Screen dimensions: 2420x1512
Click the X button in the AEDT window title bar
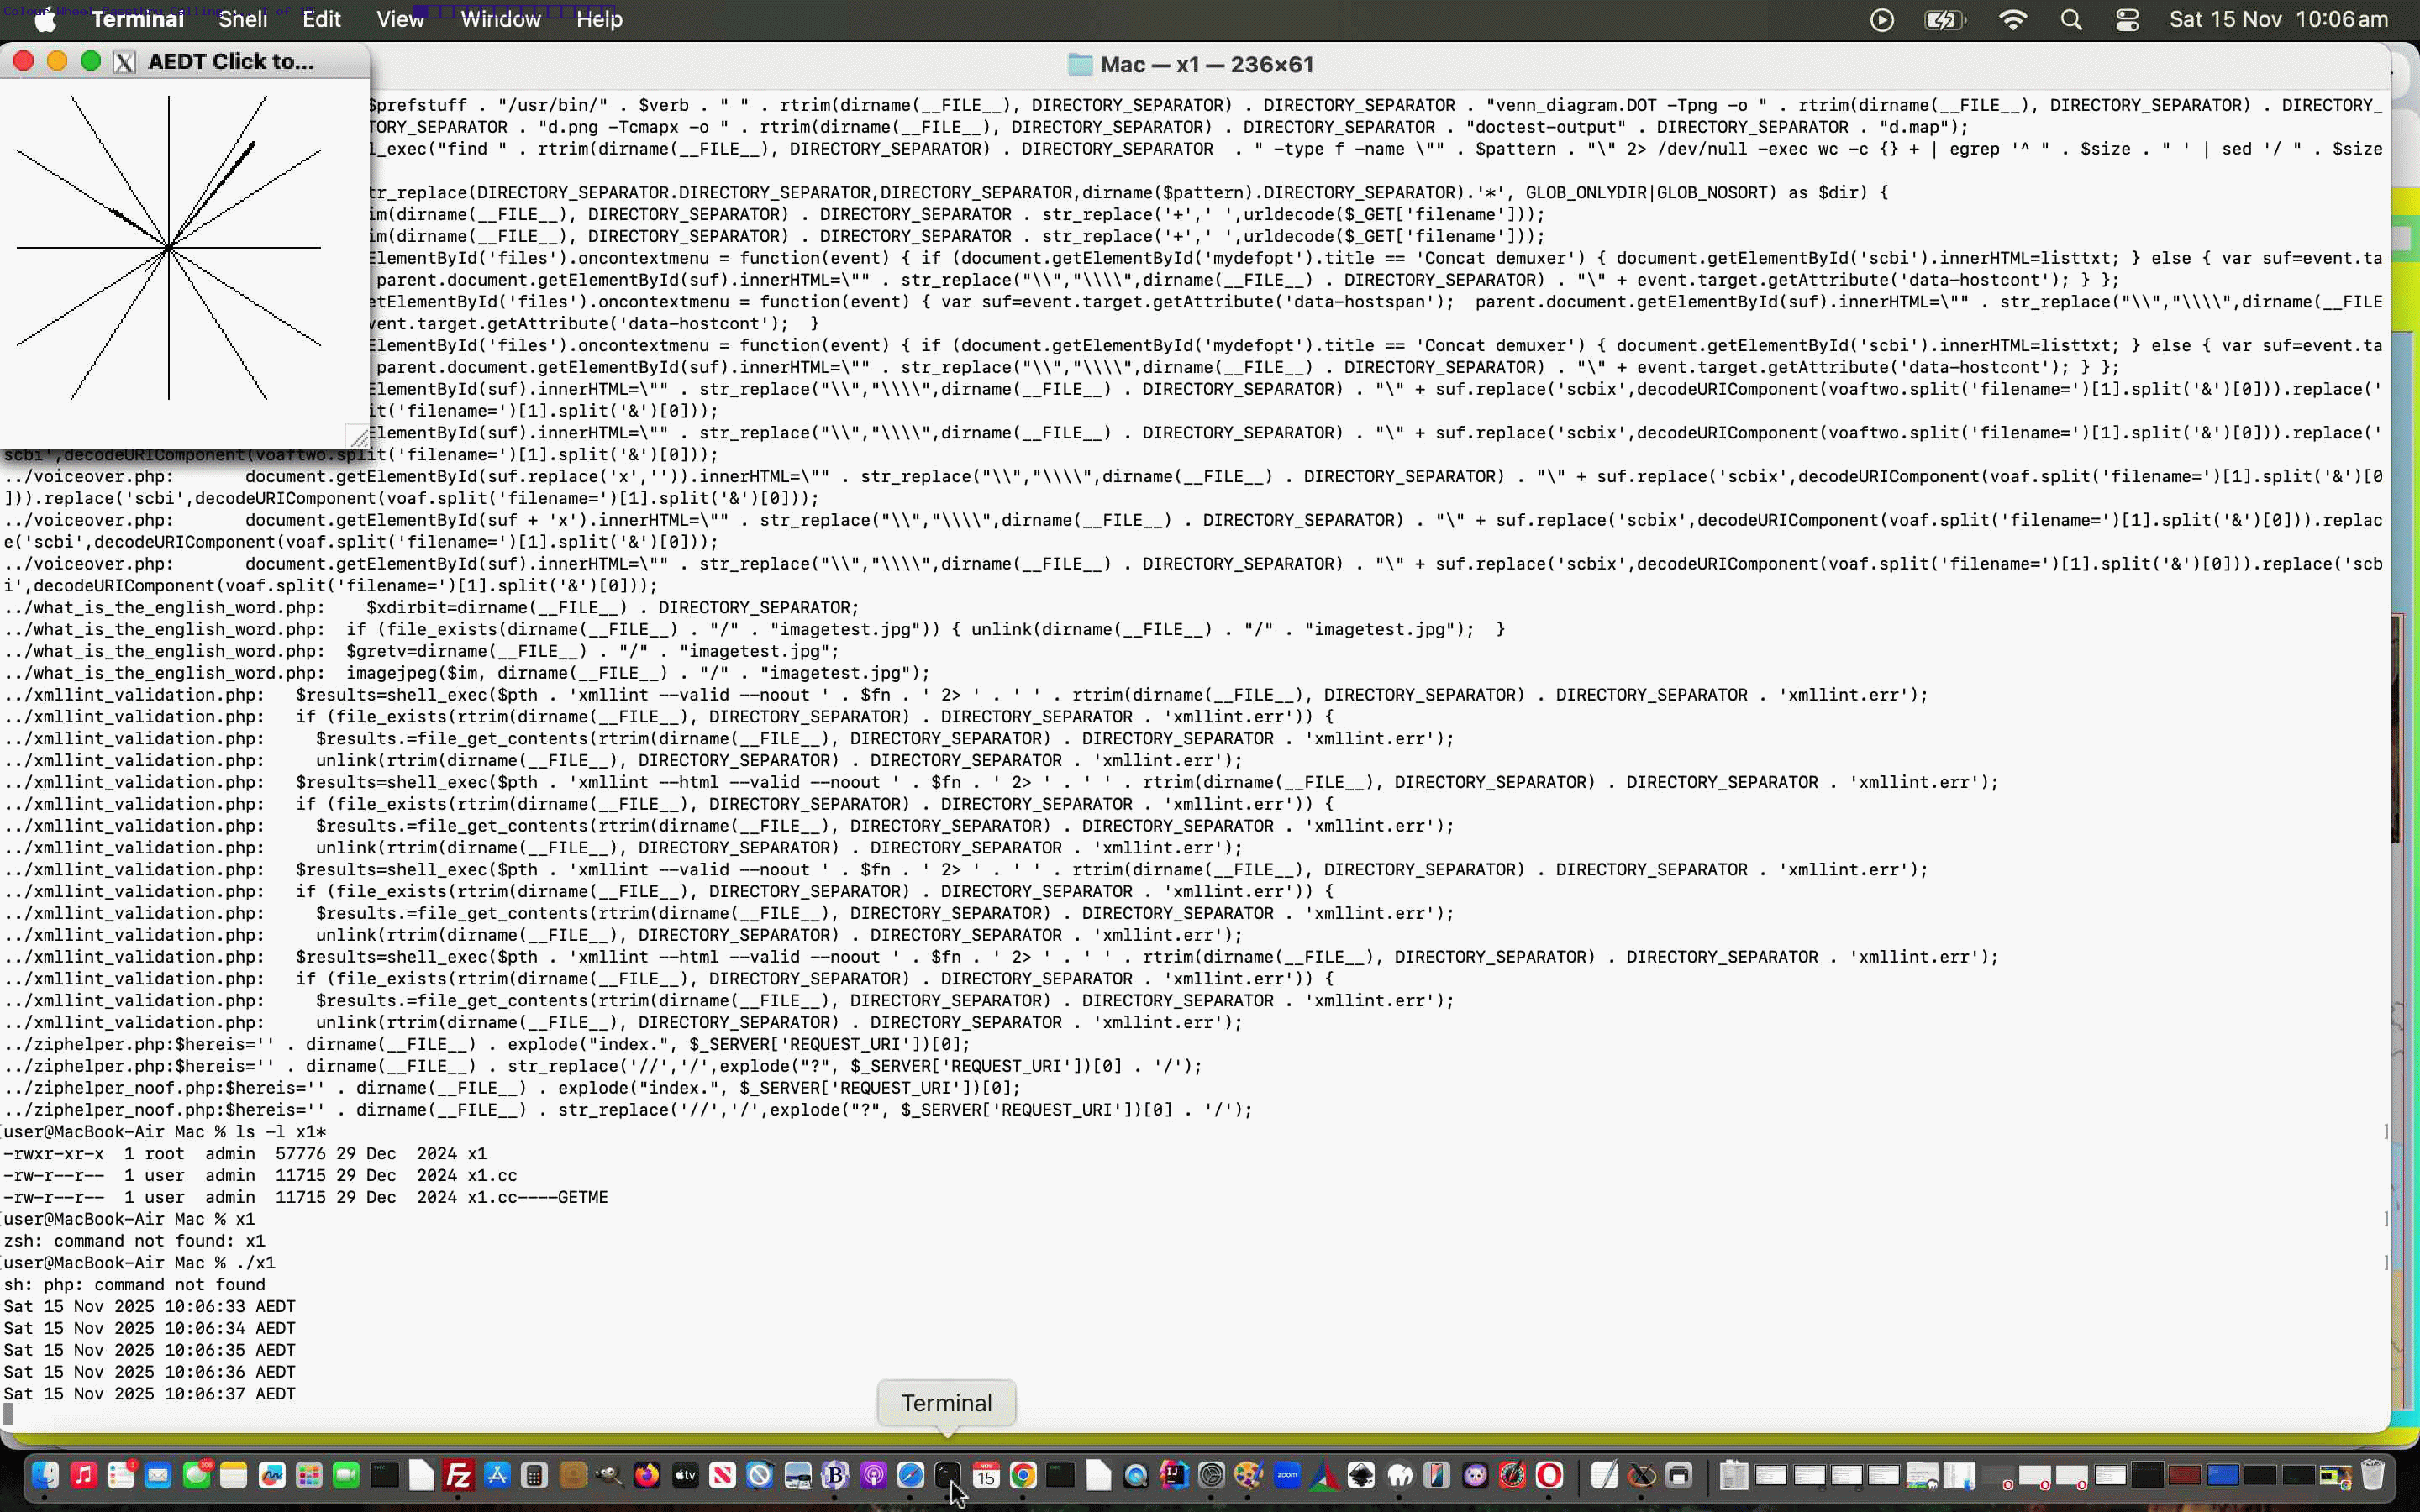coord(124,62)
